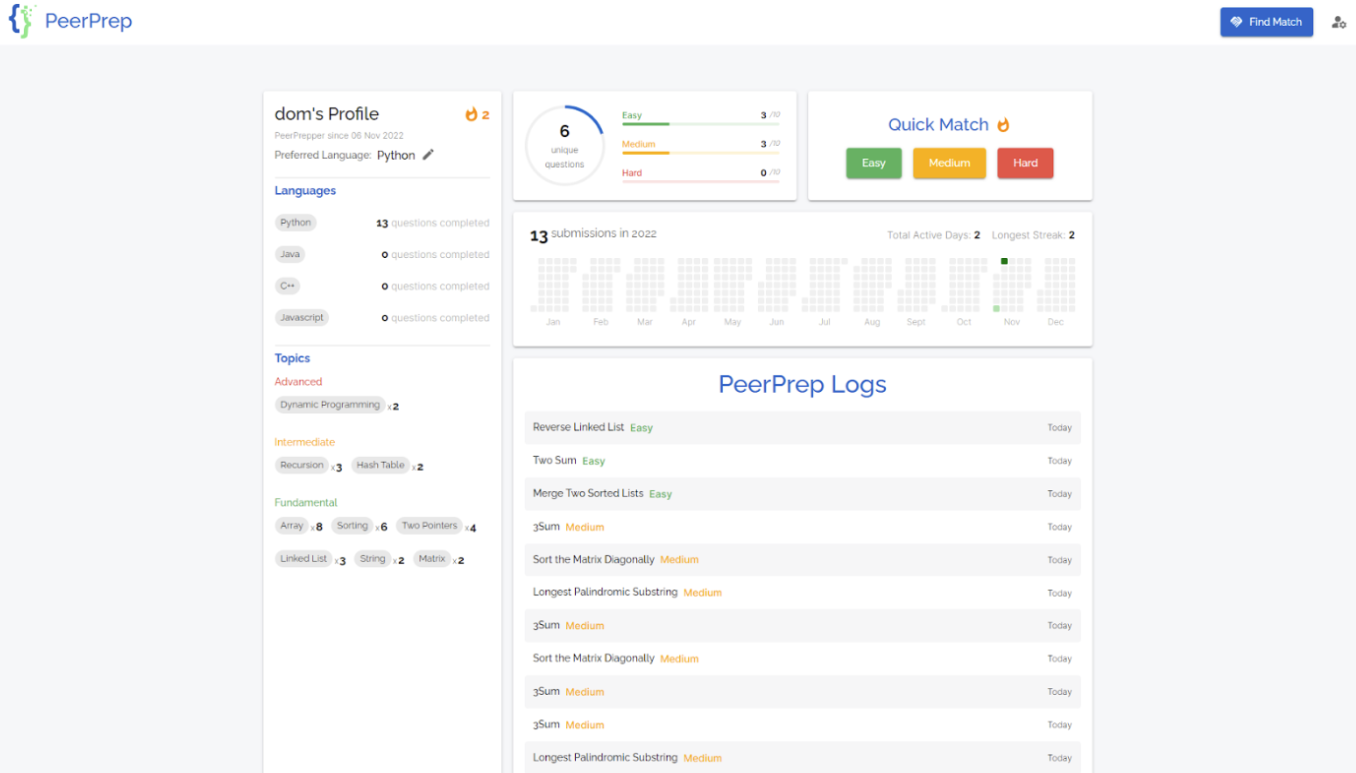Click the 'Longest Streak: 2' text
The width and height of the screenshot is (1356, 773).
[x=1033, y=235]
